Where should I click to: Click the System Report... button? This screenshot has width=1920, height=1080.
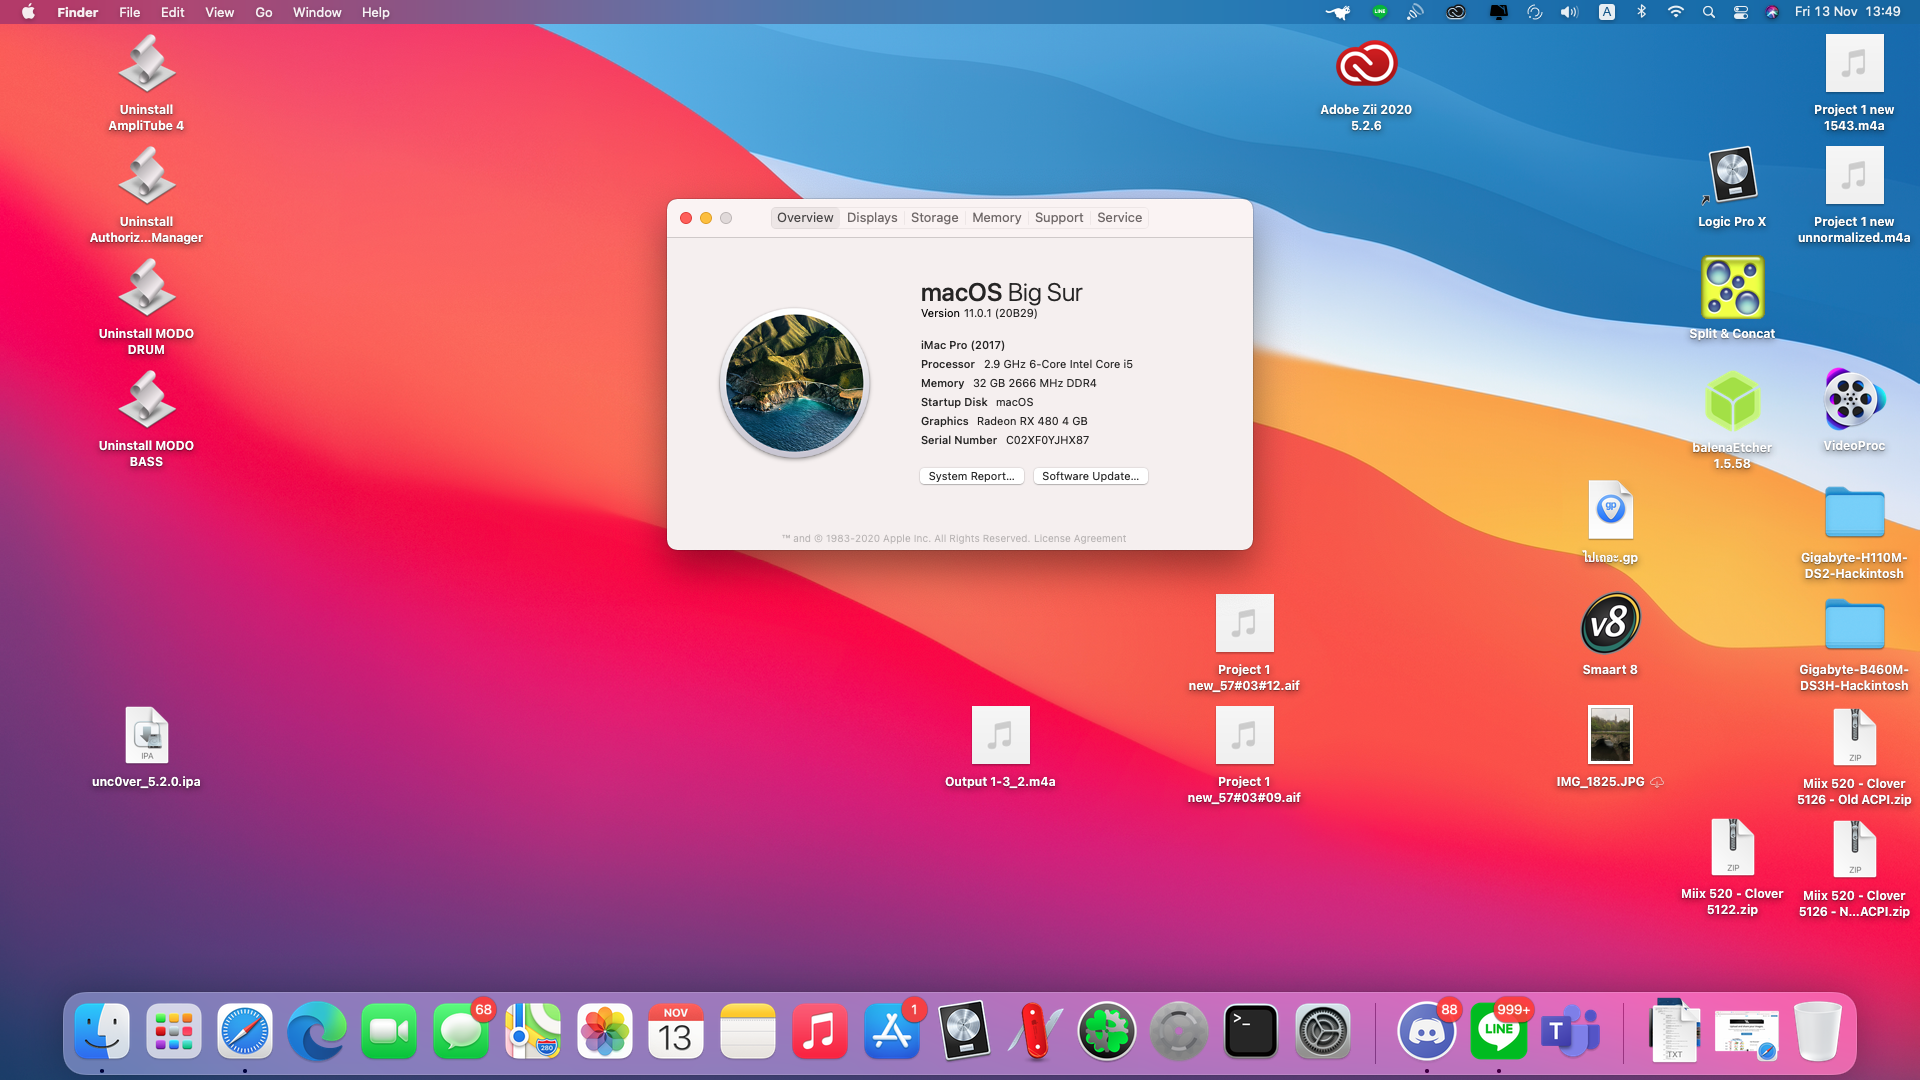[x=971, y=476]
